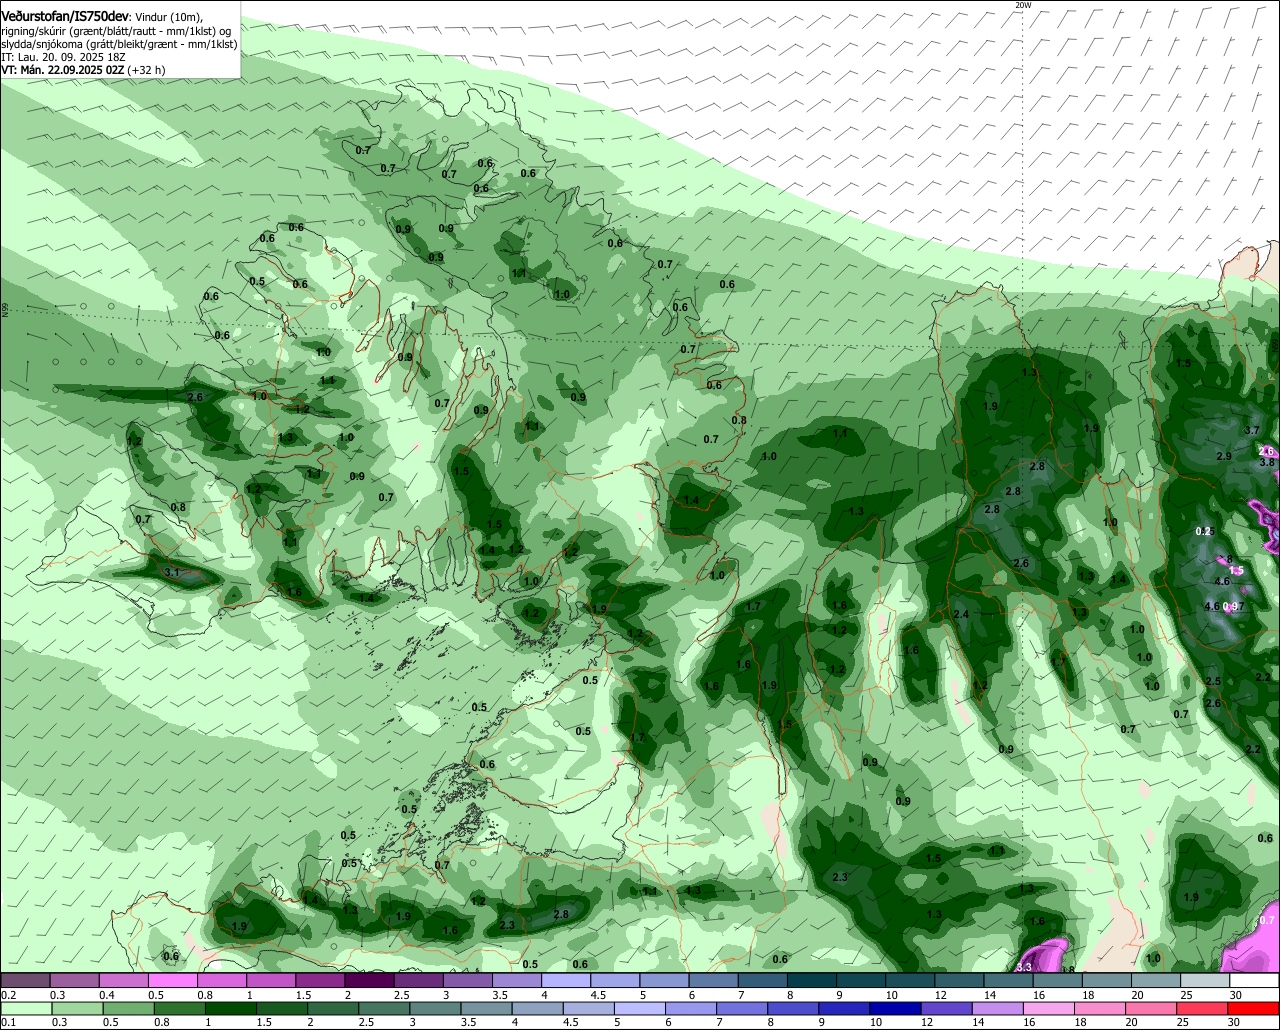Viewport: 1280px width, 1030px height.
Task: Click the 0.1 label in the rain legend row
Action: click(x=8, y=1022)
